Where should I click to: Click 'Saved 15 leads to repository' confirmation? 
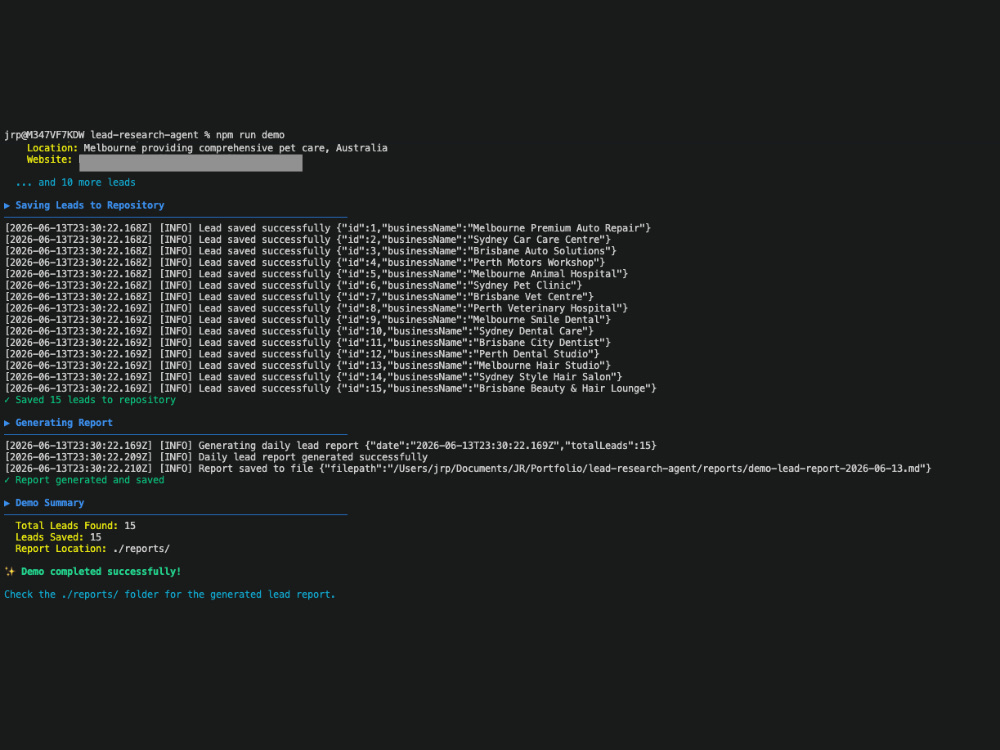[x=90, y=400]
